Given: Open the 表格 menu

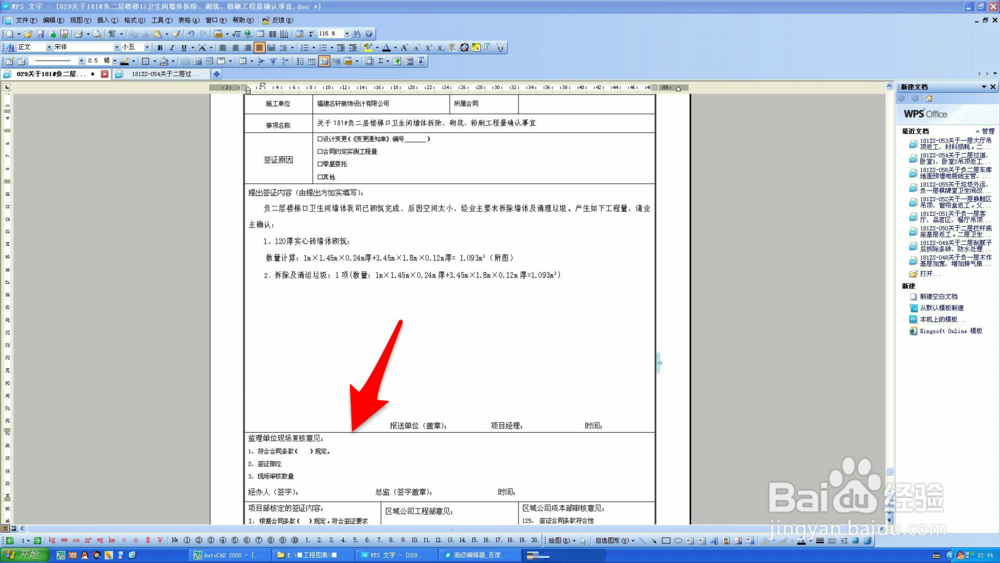Looking at the screenshot, I should 188,20.
